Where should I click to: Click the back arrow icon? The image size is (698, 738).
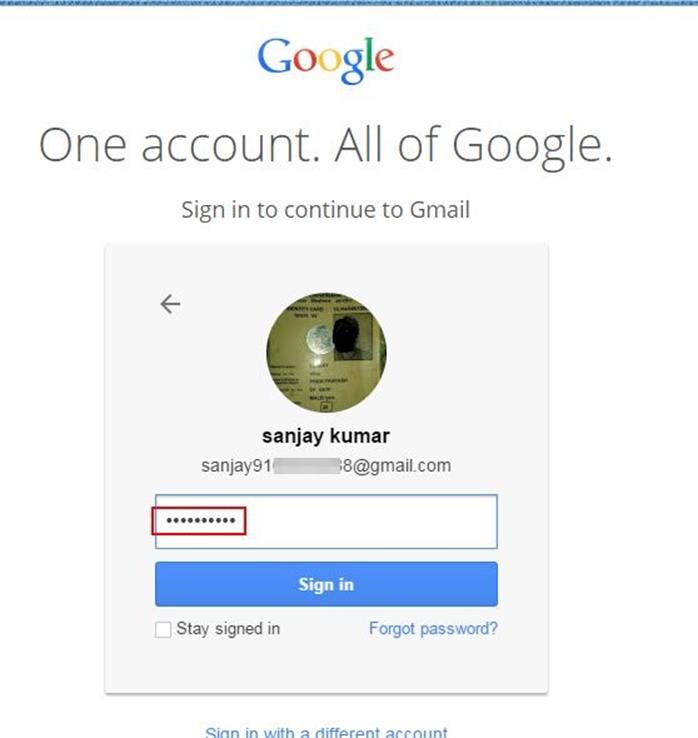(170, 304)
